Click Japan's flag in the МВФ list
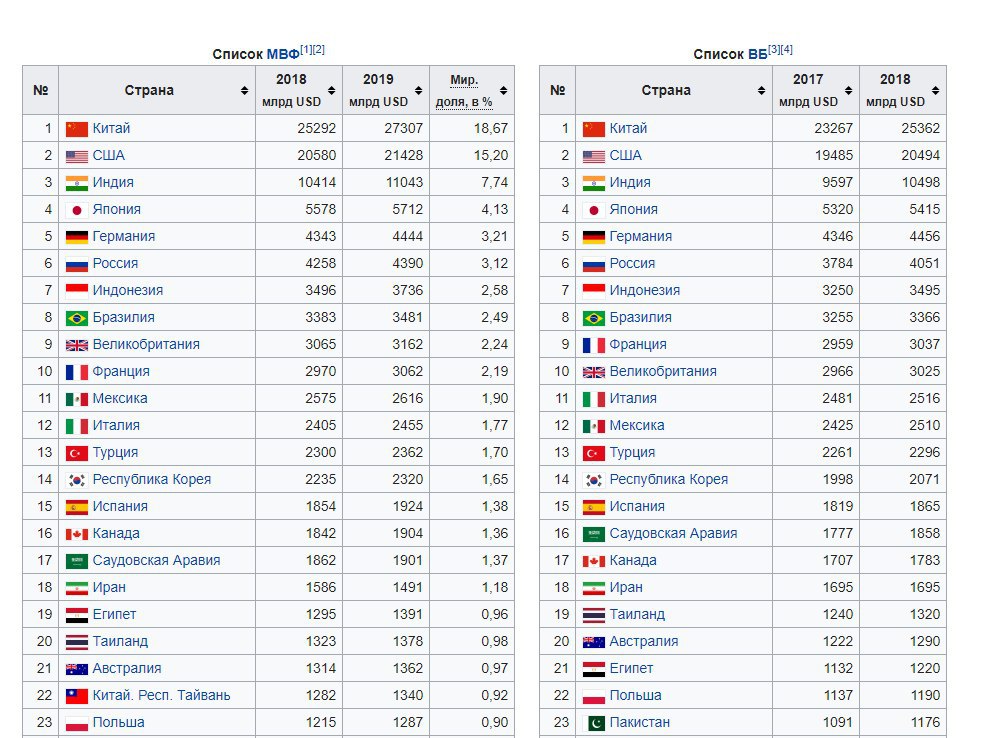Screen dimensions: 983x738 pos(77,210)
